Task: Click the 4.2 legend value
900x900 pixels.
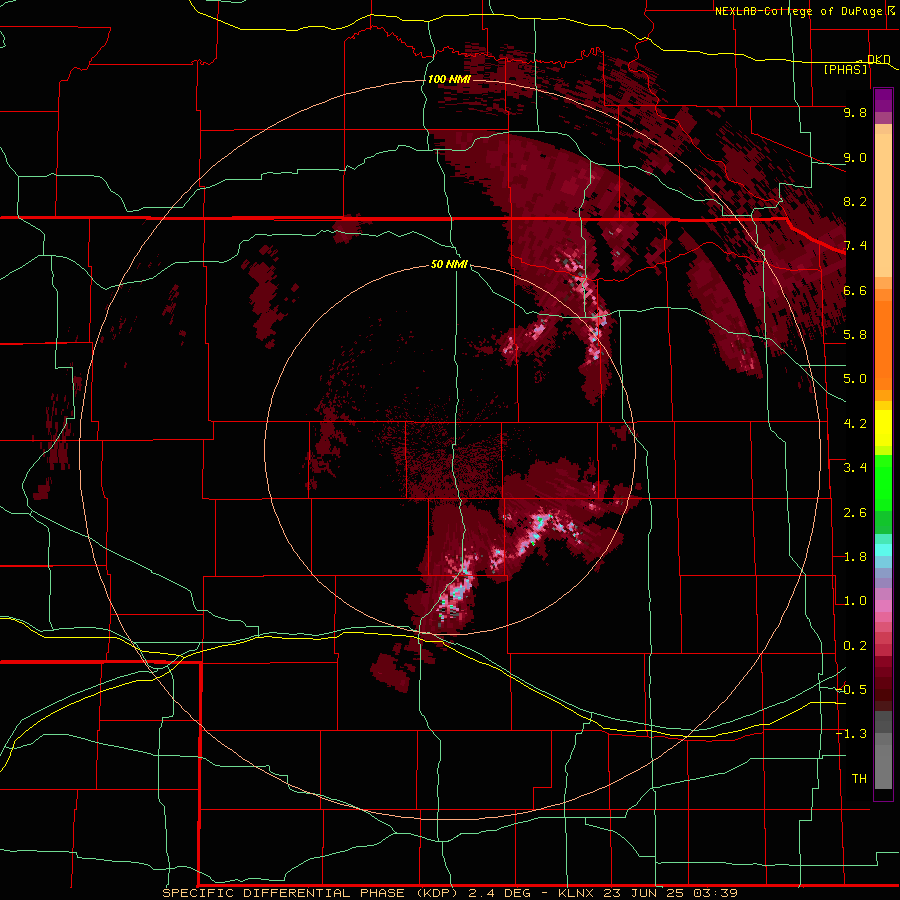Action: [x=855, y=424]
